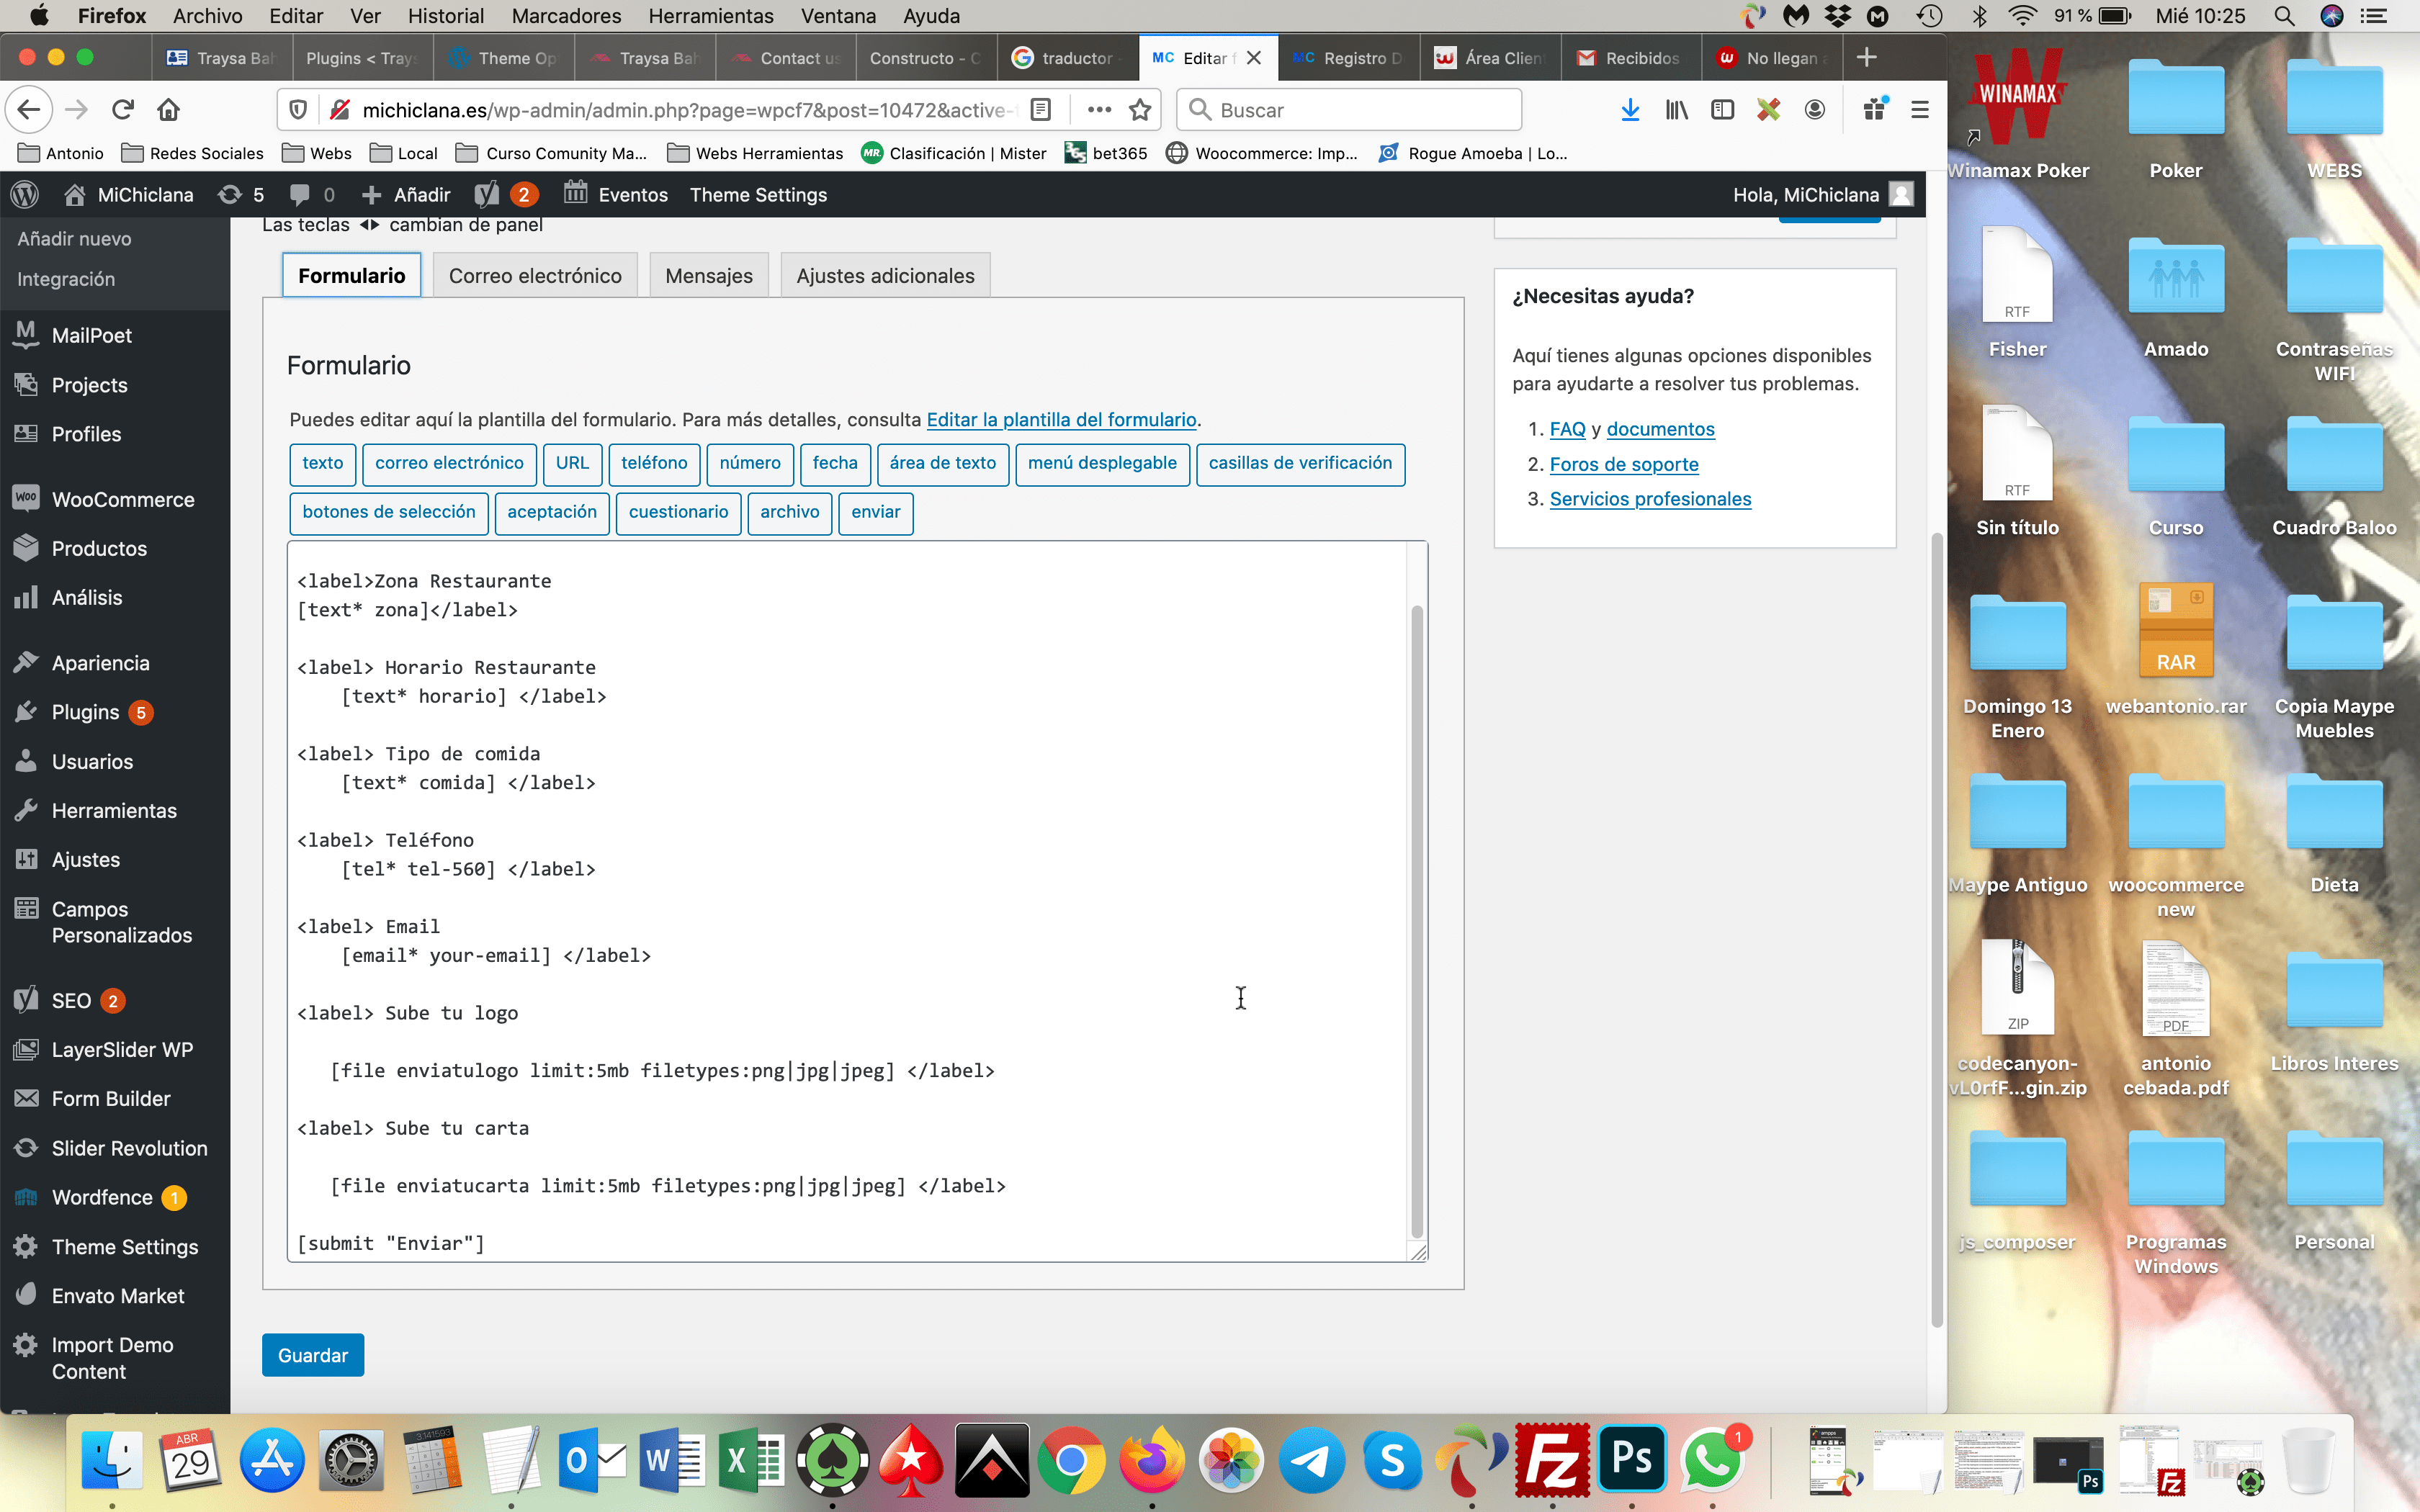Open Foros de soporte link
Viewport: 2420px width, 1512px height.
[x=1624, y=464]
